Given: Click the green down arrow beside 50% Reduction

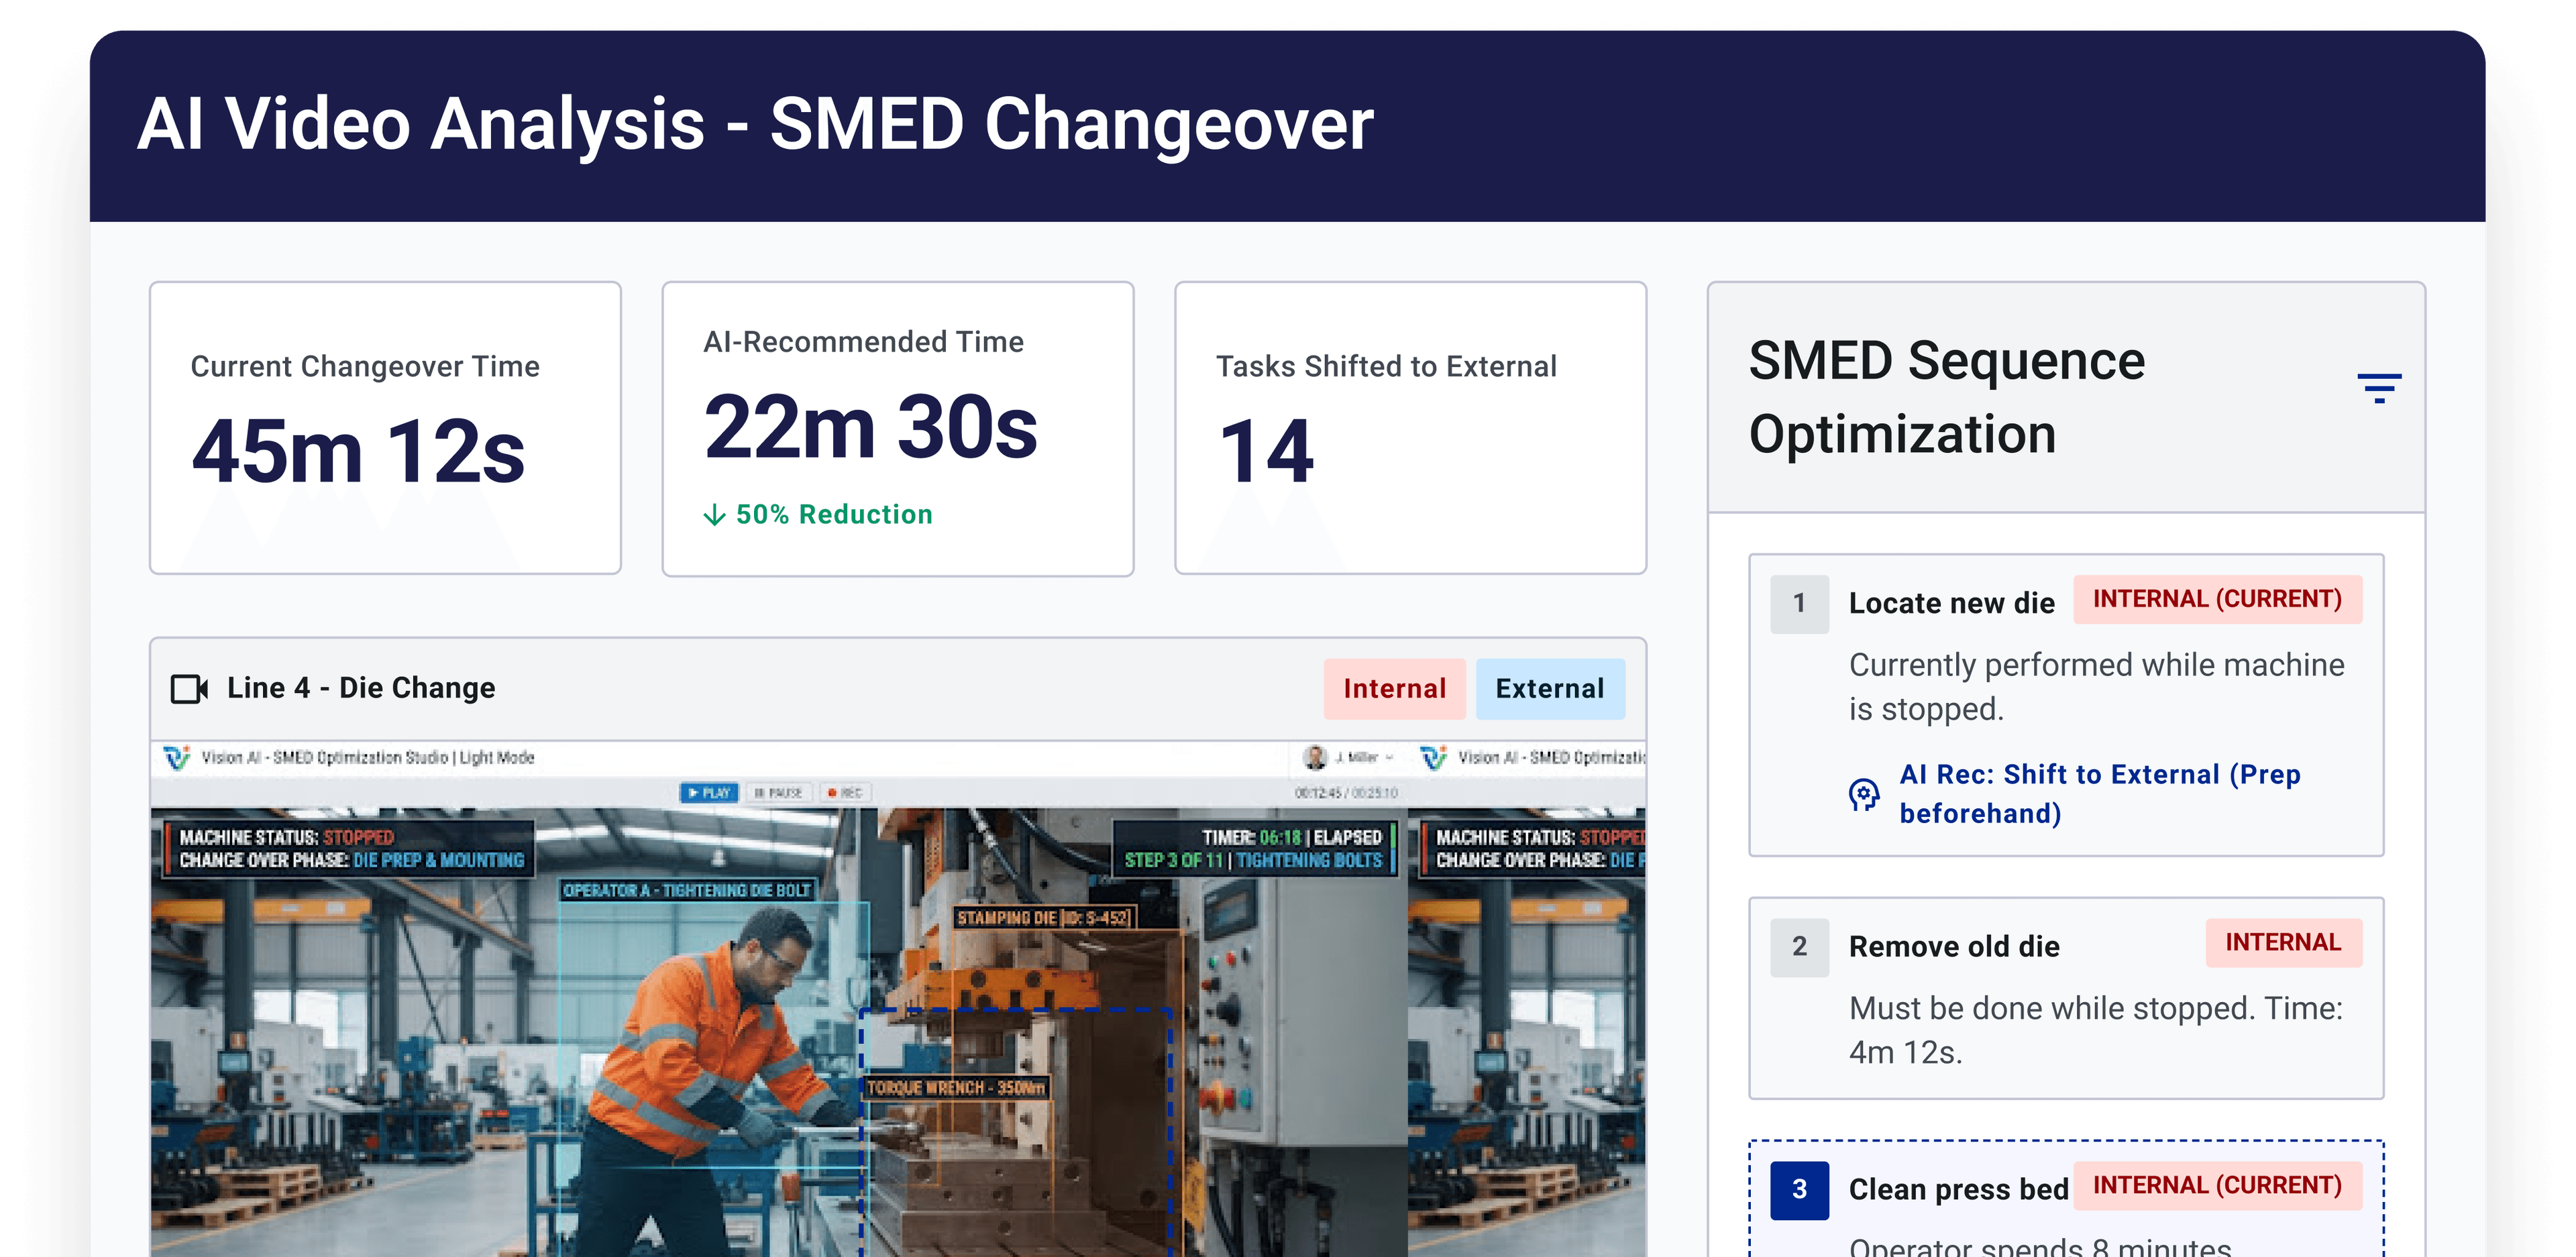Looking at the screenshot, I should click(714, 515).
